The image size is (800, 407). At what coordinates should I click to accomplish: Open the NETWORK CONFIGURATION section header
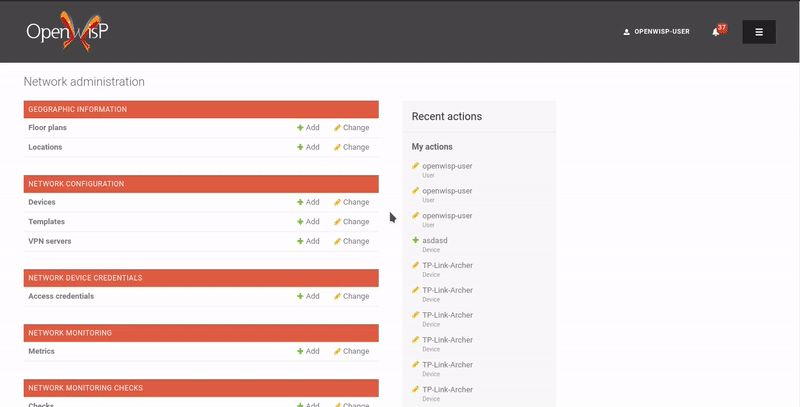click(x=76, y=184)
